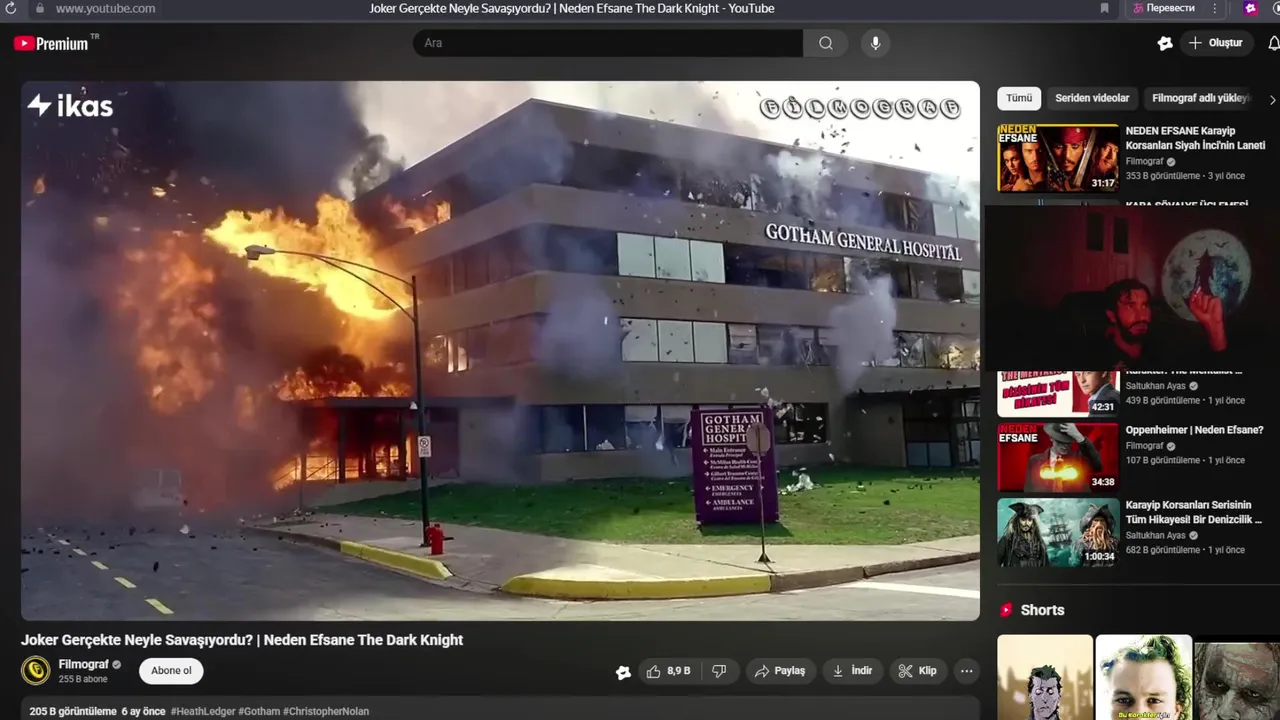Click the search magnifier button
Viewport: 1280px width, 720px height.
click(825, 43)
